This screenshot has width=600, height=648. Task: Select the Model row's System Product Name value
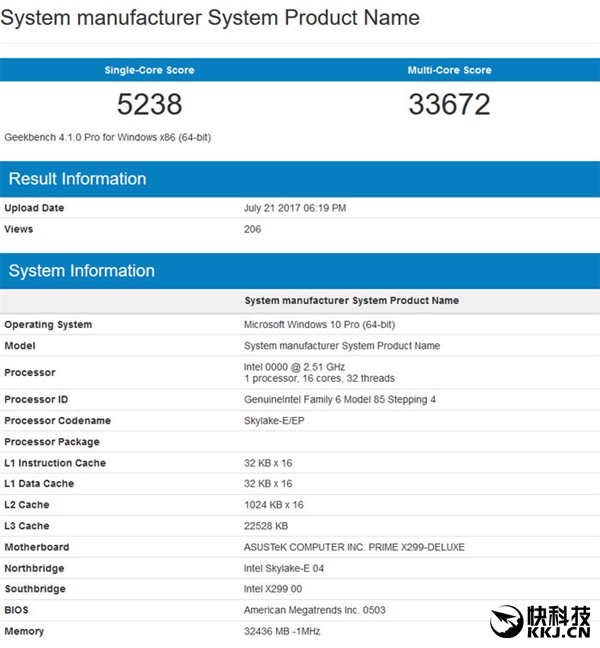[342, 345]
